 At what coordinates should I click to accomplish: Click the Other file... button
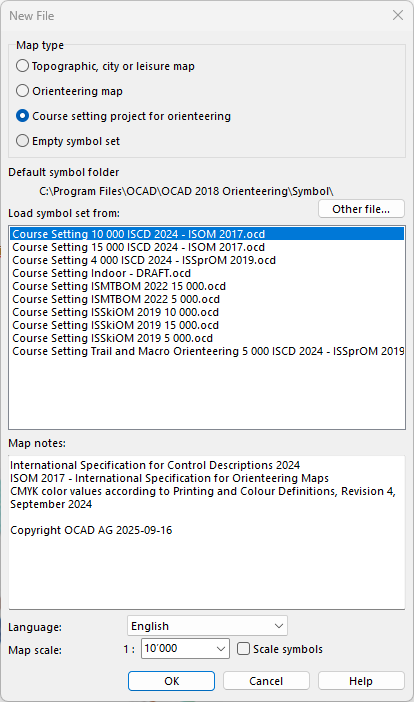click(x=361, y=209)
